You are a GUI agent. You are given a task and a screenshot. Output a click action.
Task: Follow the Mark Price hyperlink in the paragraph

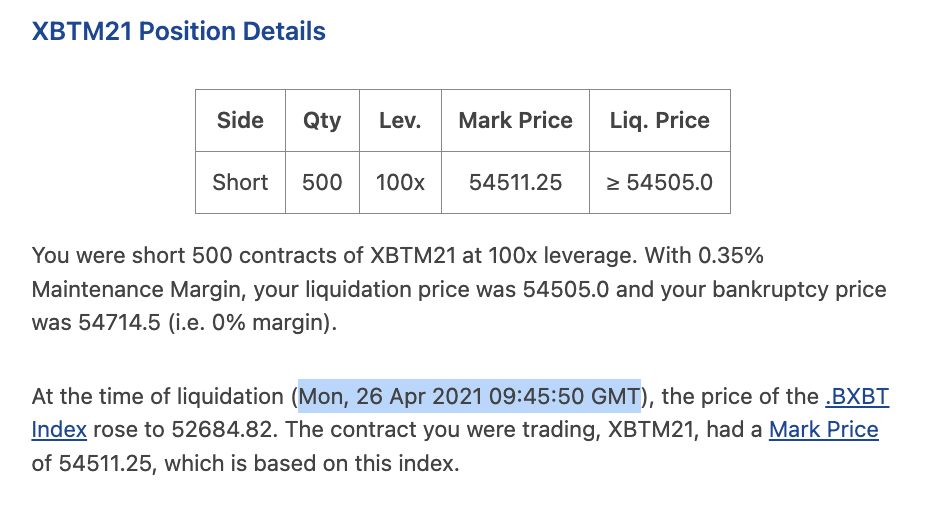click(823, 430)
